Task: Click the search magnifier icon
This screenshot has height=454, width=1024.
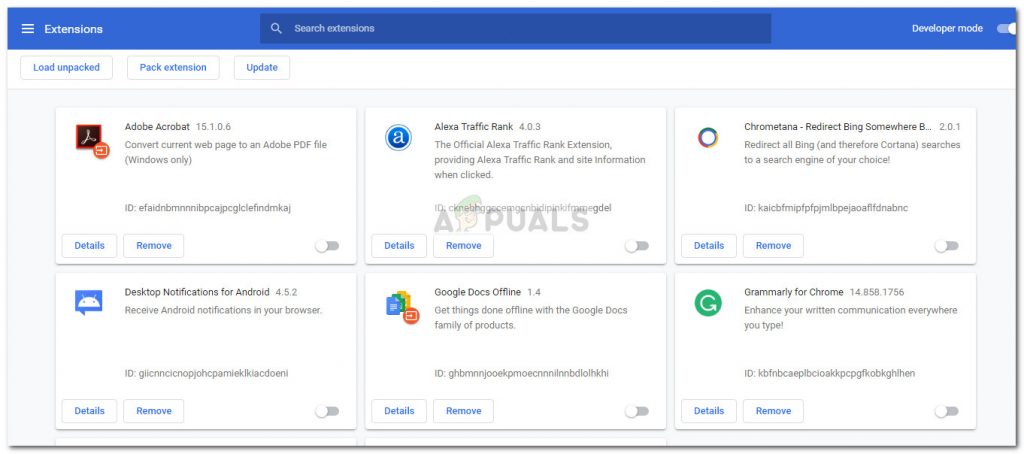Action: tap(276, 29)
